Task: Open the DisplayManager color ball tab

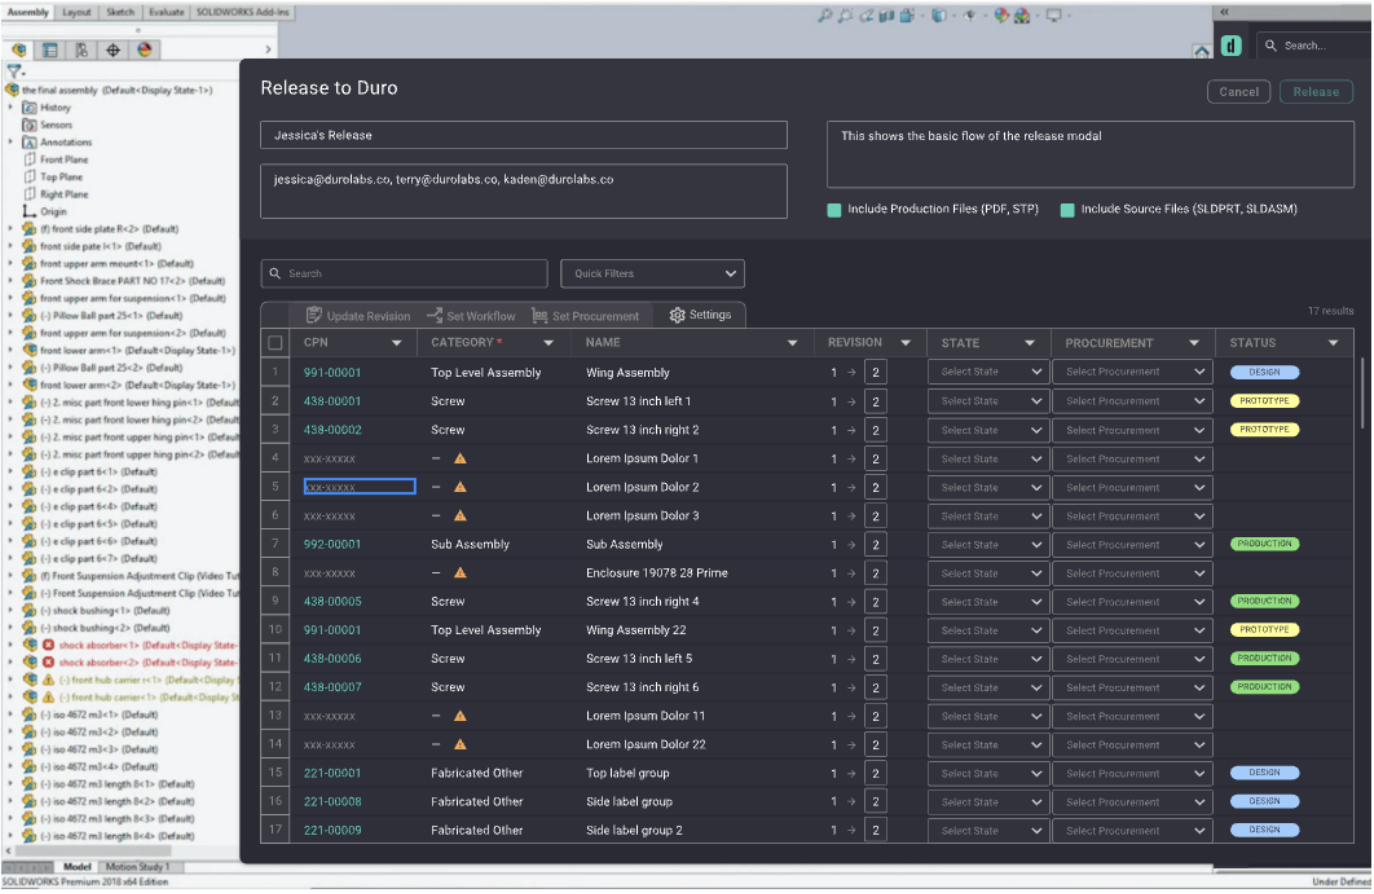Action: [x=145, y=50]
